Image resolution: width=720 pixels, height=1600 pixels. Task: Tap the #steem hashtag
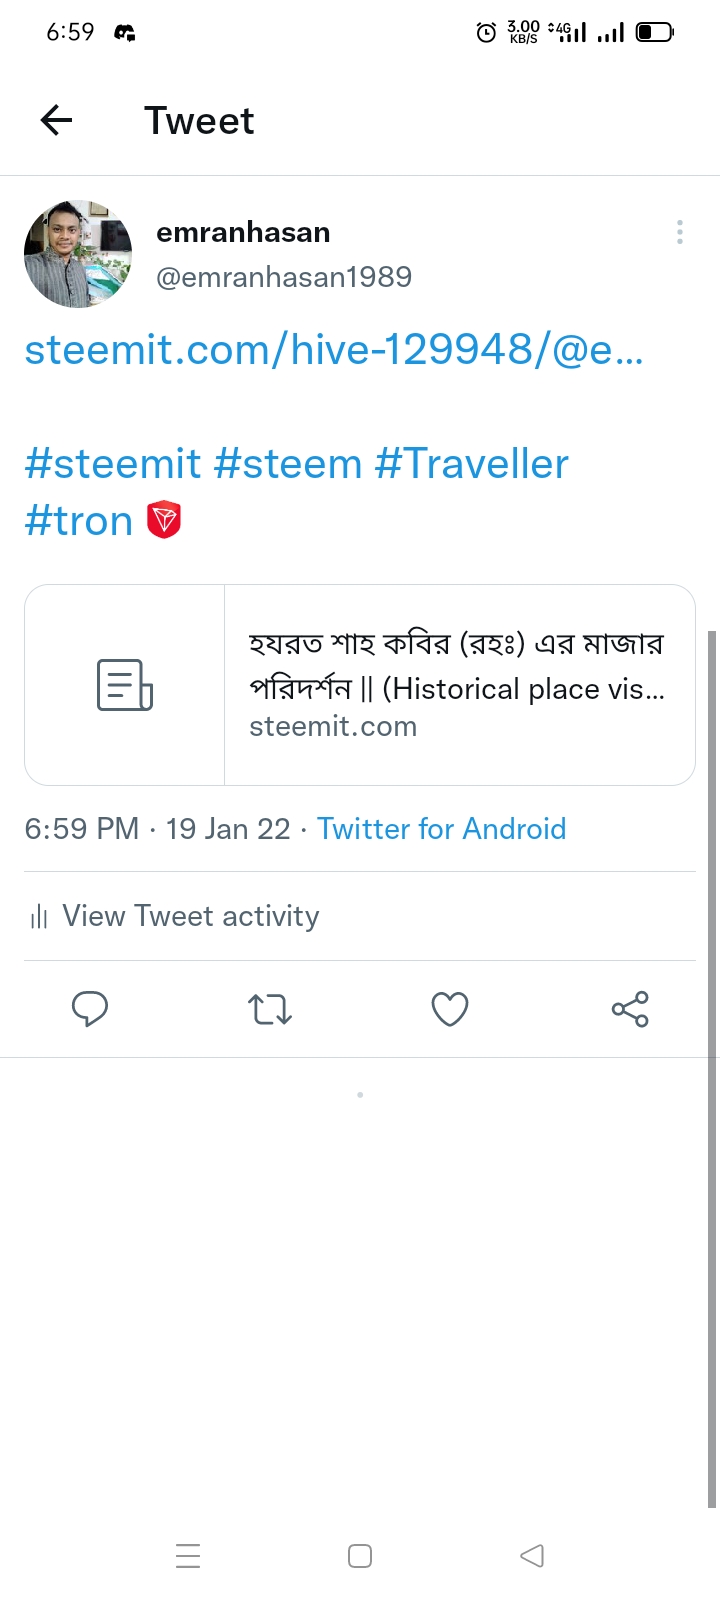[288, 464]
